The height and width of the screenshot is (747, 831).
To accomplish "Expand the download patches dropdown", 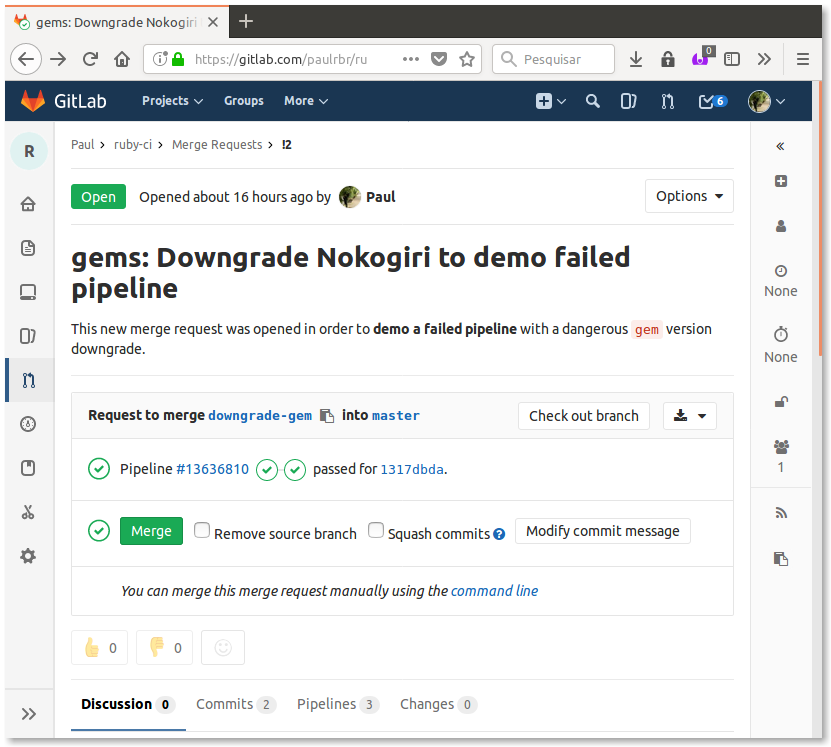I will (x=689, y=416).
